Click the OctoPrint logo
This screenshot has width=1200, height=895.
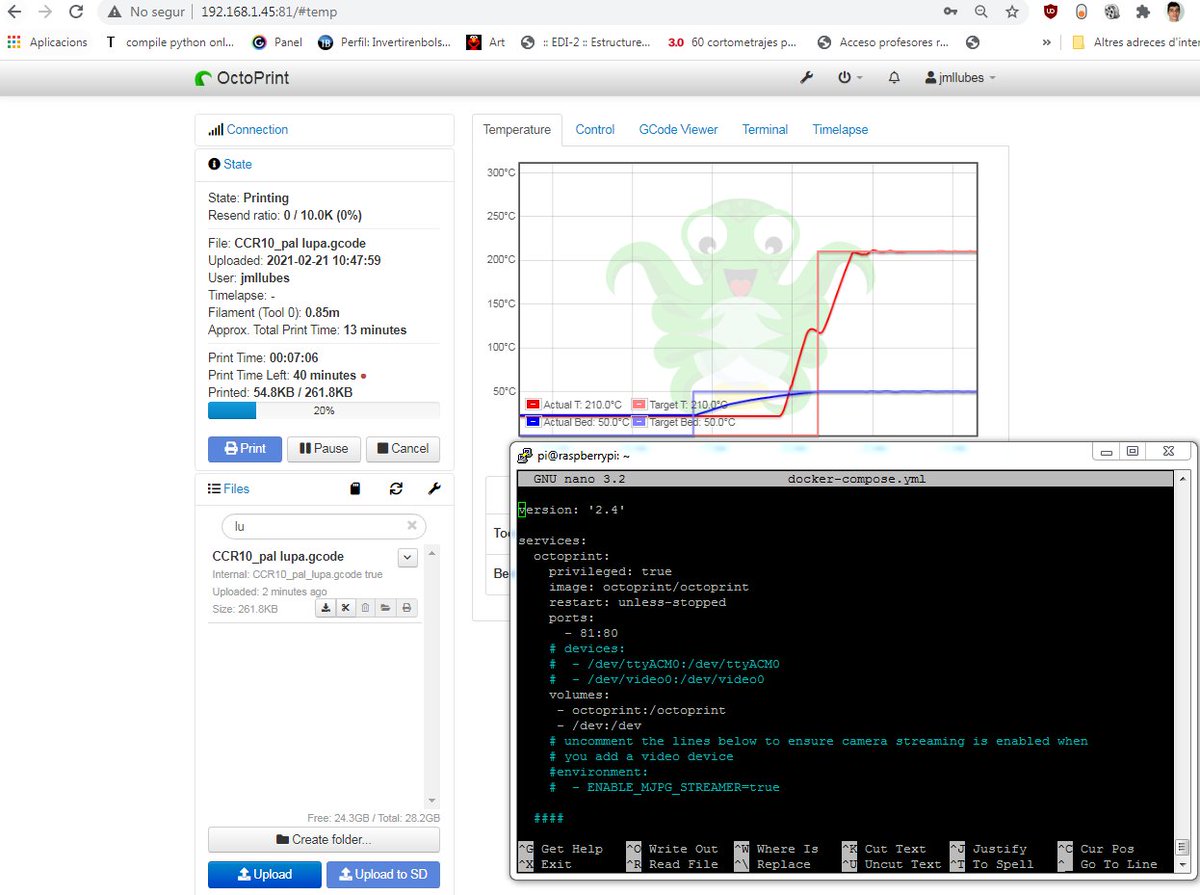tap(242, 77)
